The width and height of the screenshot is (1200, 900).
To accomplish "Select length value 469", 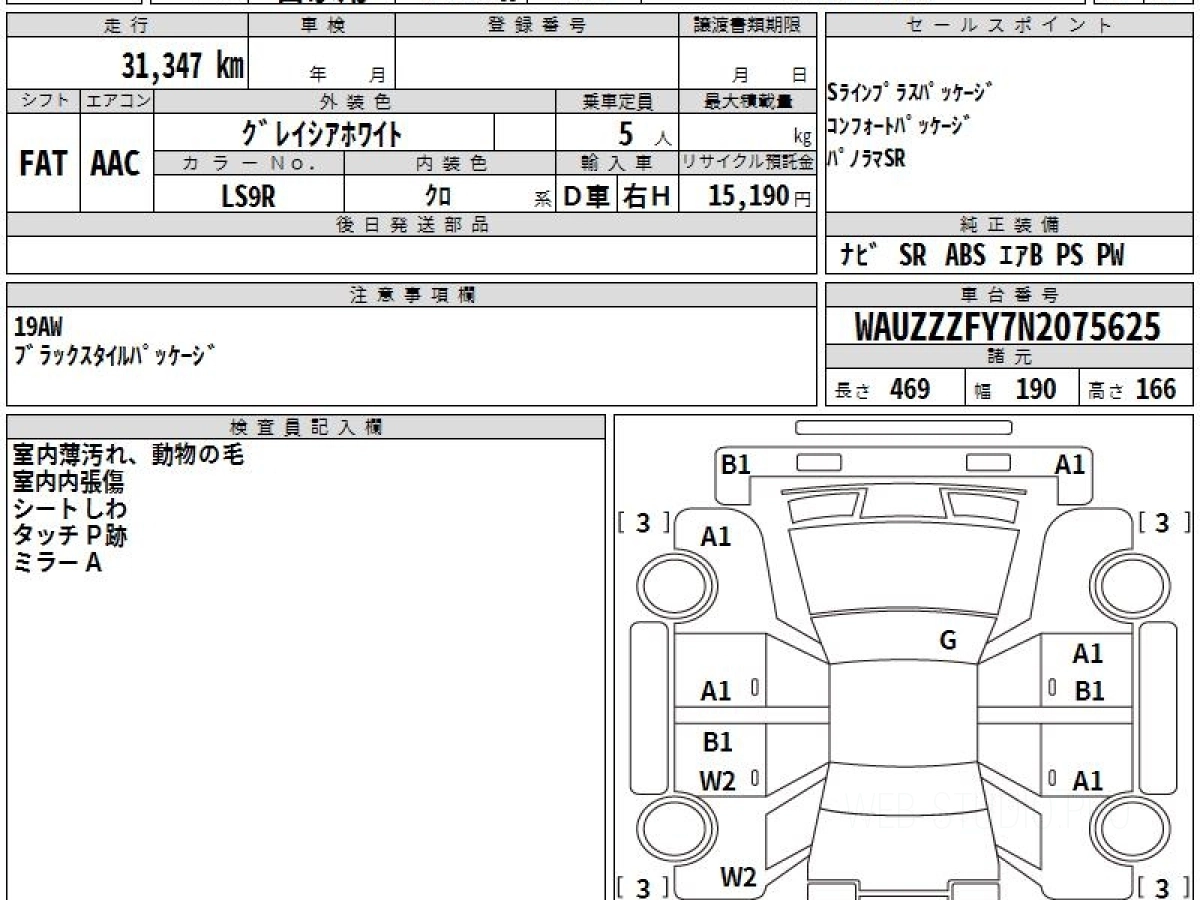I will [x=910, y=389].
